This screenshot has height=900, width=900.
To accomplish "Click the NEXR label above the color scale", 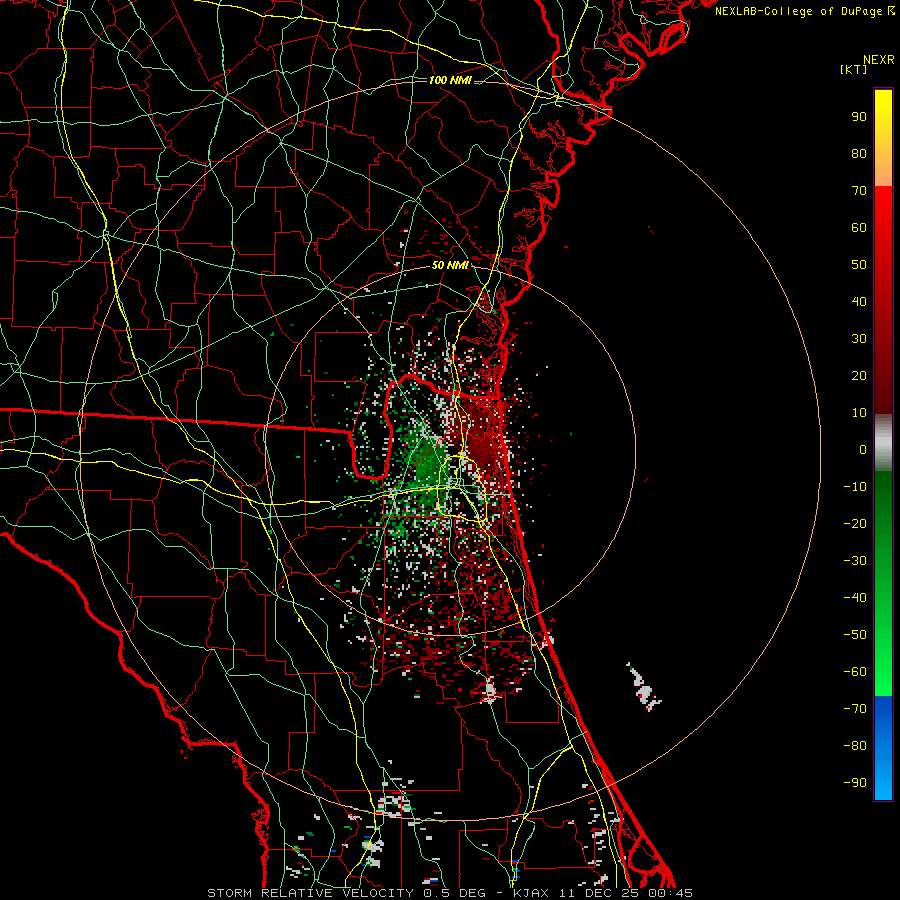I will (879, 60).
